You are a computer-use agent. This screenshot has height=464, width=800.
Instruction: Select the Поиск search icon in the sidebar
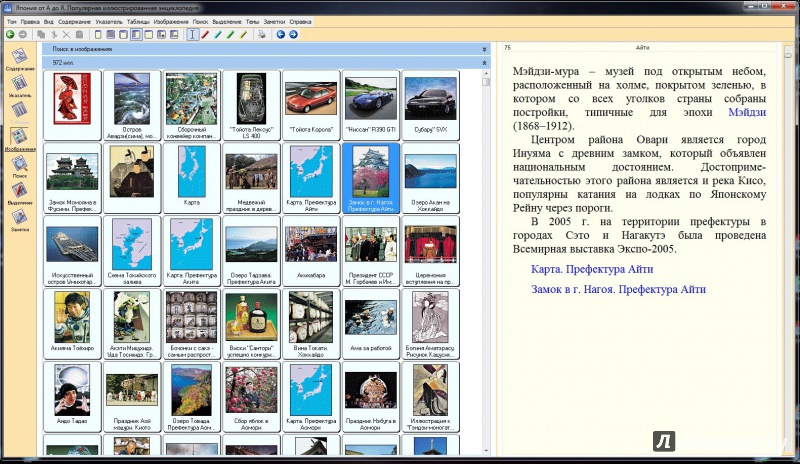click(19, 165)
